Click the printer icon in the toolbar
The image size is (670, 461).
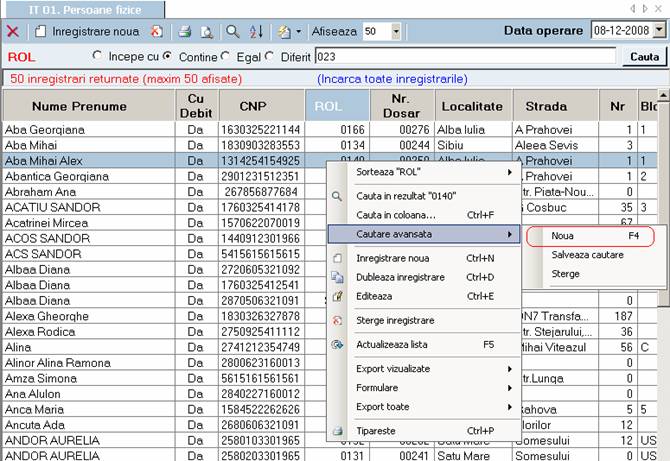pyautogui.click(x=185, y=32)
